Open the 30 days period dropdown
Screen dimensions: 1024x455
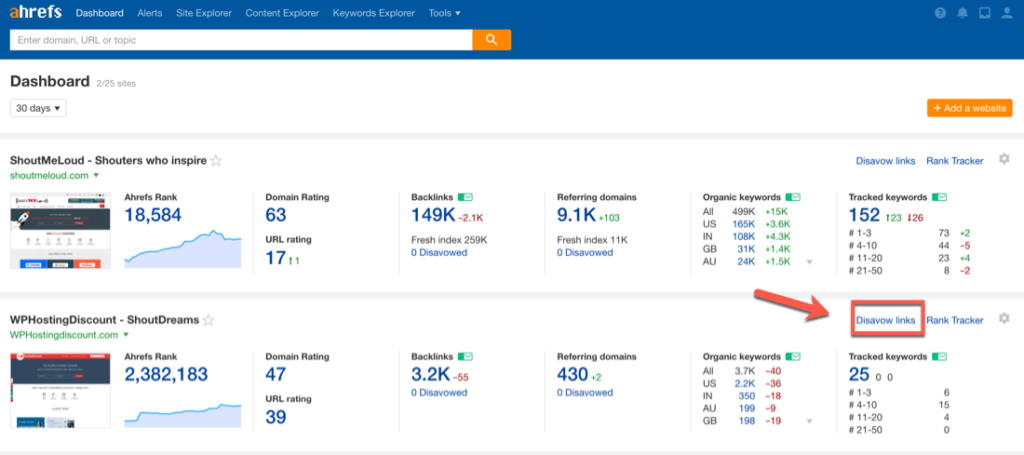[38, 108]
